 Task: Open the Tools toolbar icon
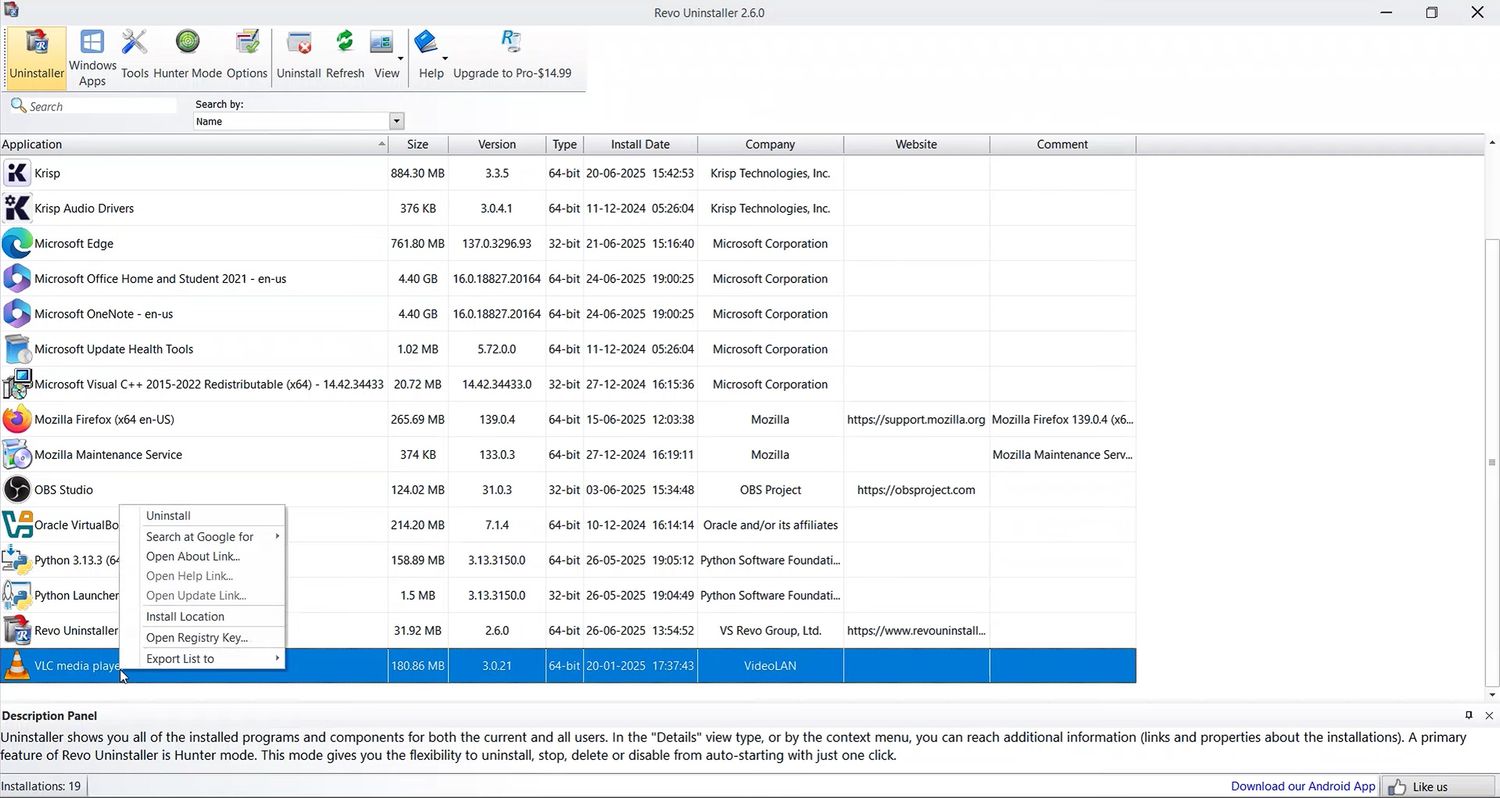[135, 55]
